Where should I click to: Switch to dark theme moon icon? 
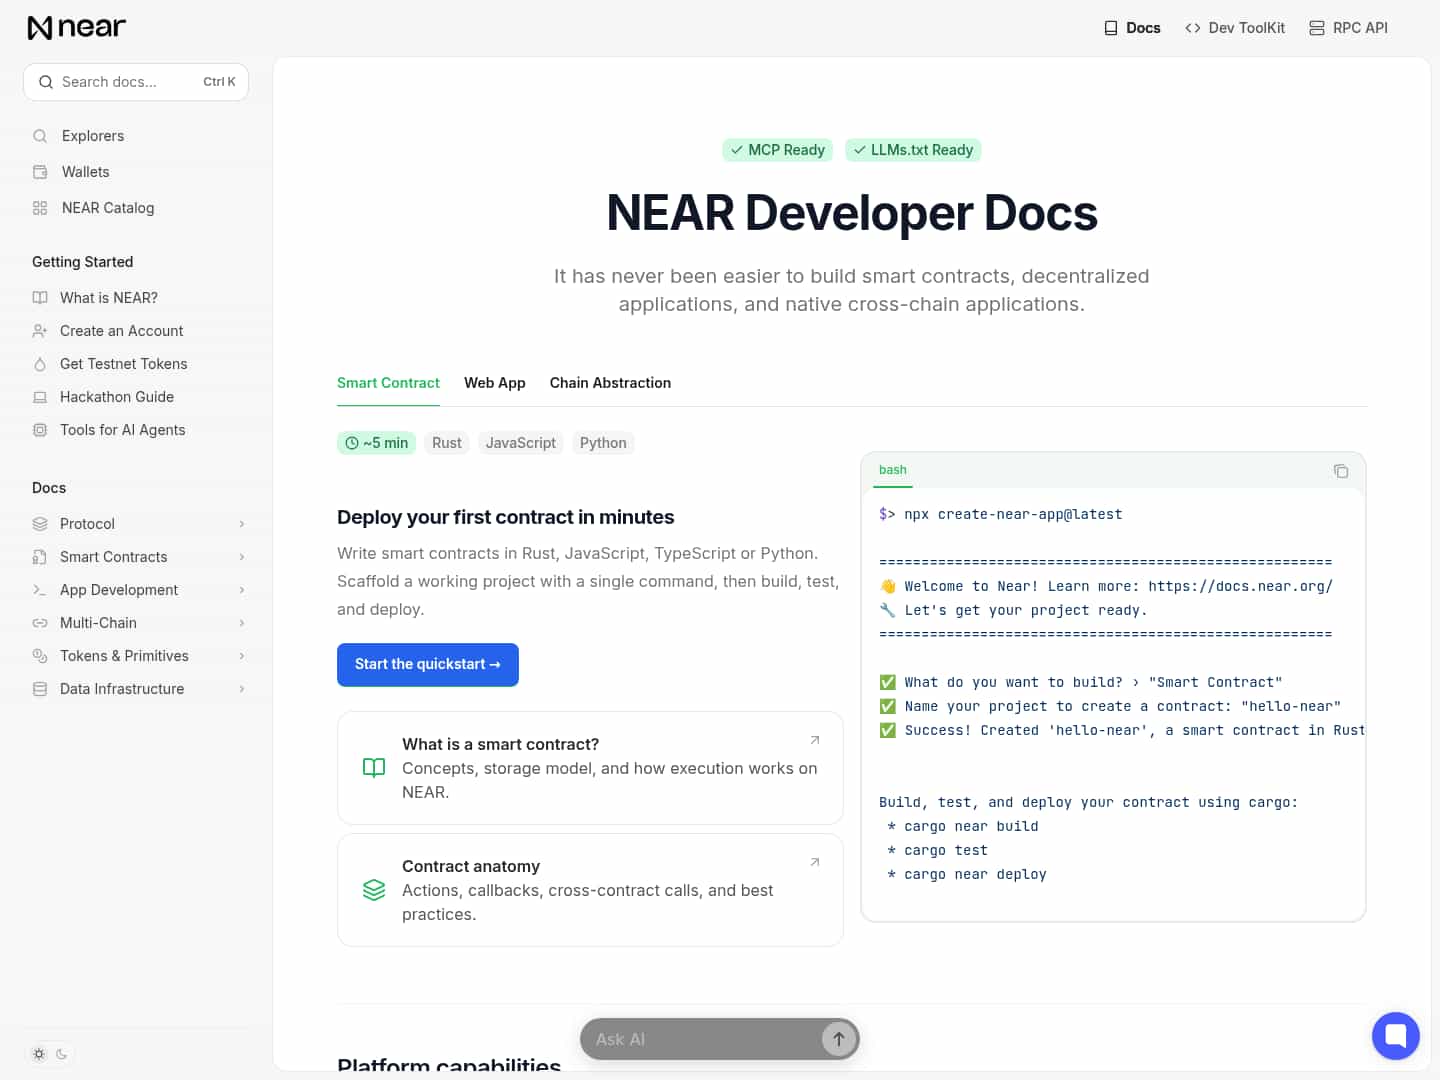coord(62,1054)
